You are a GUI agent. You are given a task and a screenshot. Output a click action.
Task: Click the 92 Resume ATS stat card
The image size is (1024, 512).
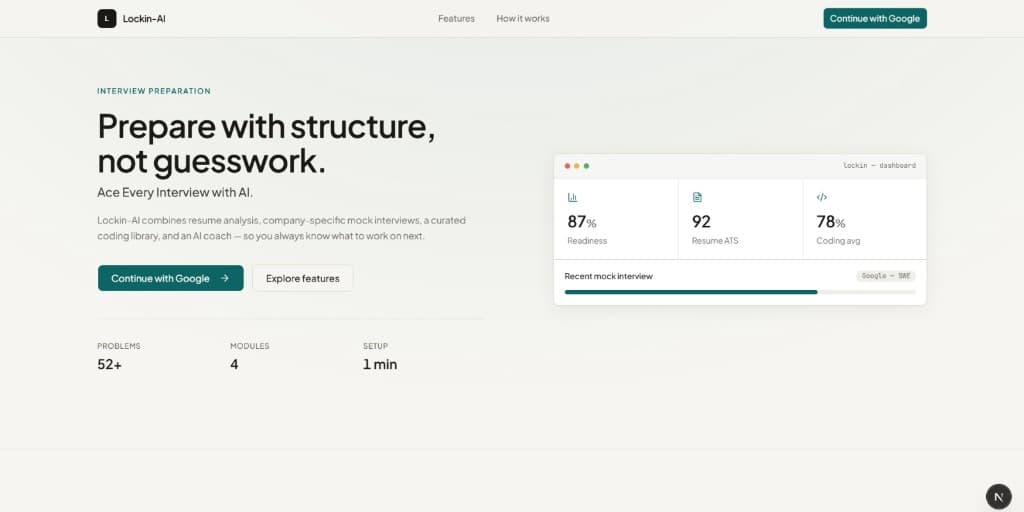pyautogui.click(x=741, y=219)
